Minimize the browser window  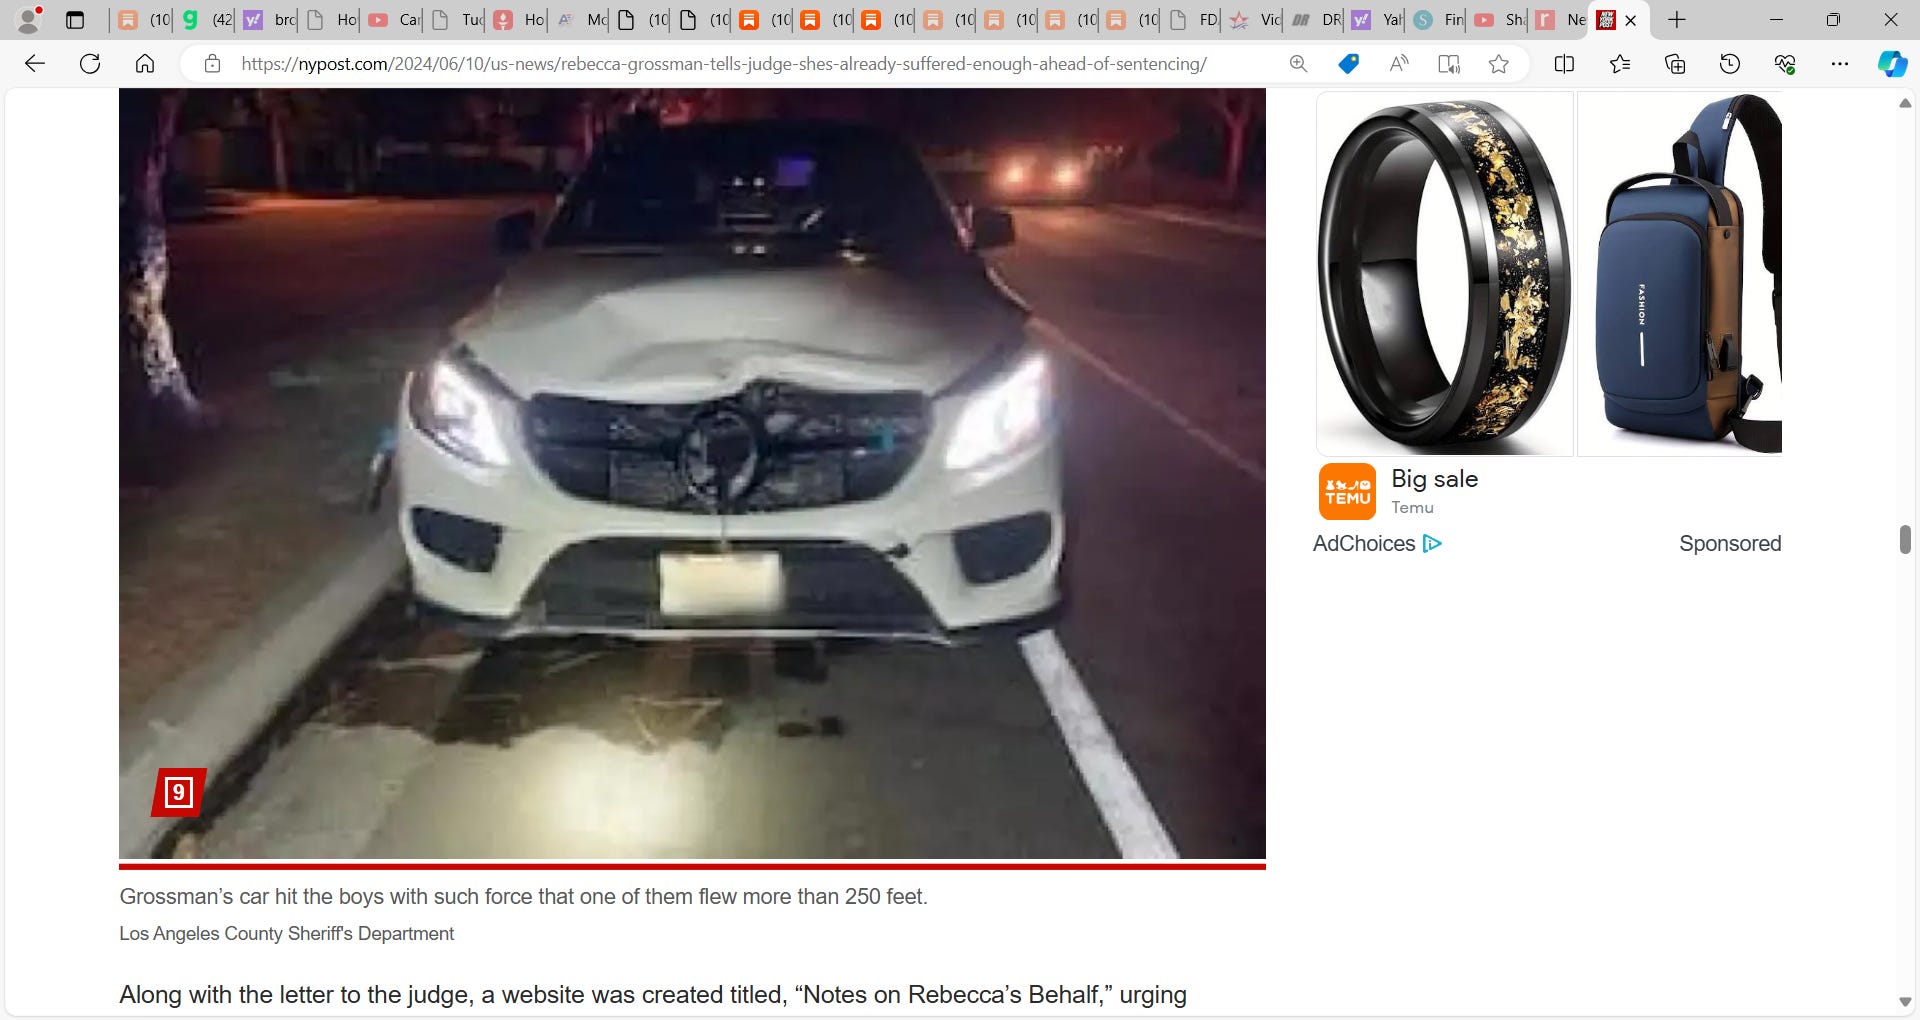1776,19
